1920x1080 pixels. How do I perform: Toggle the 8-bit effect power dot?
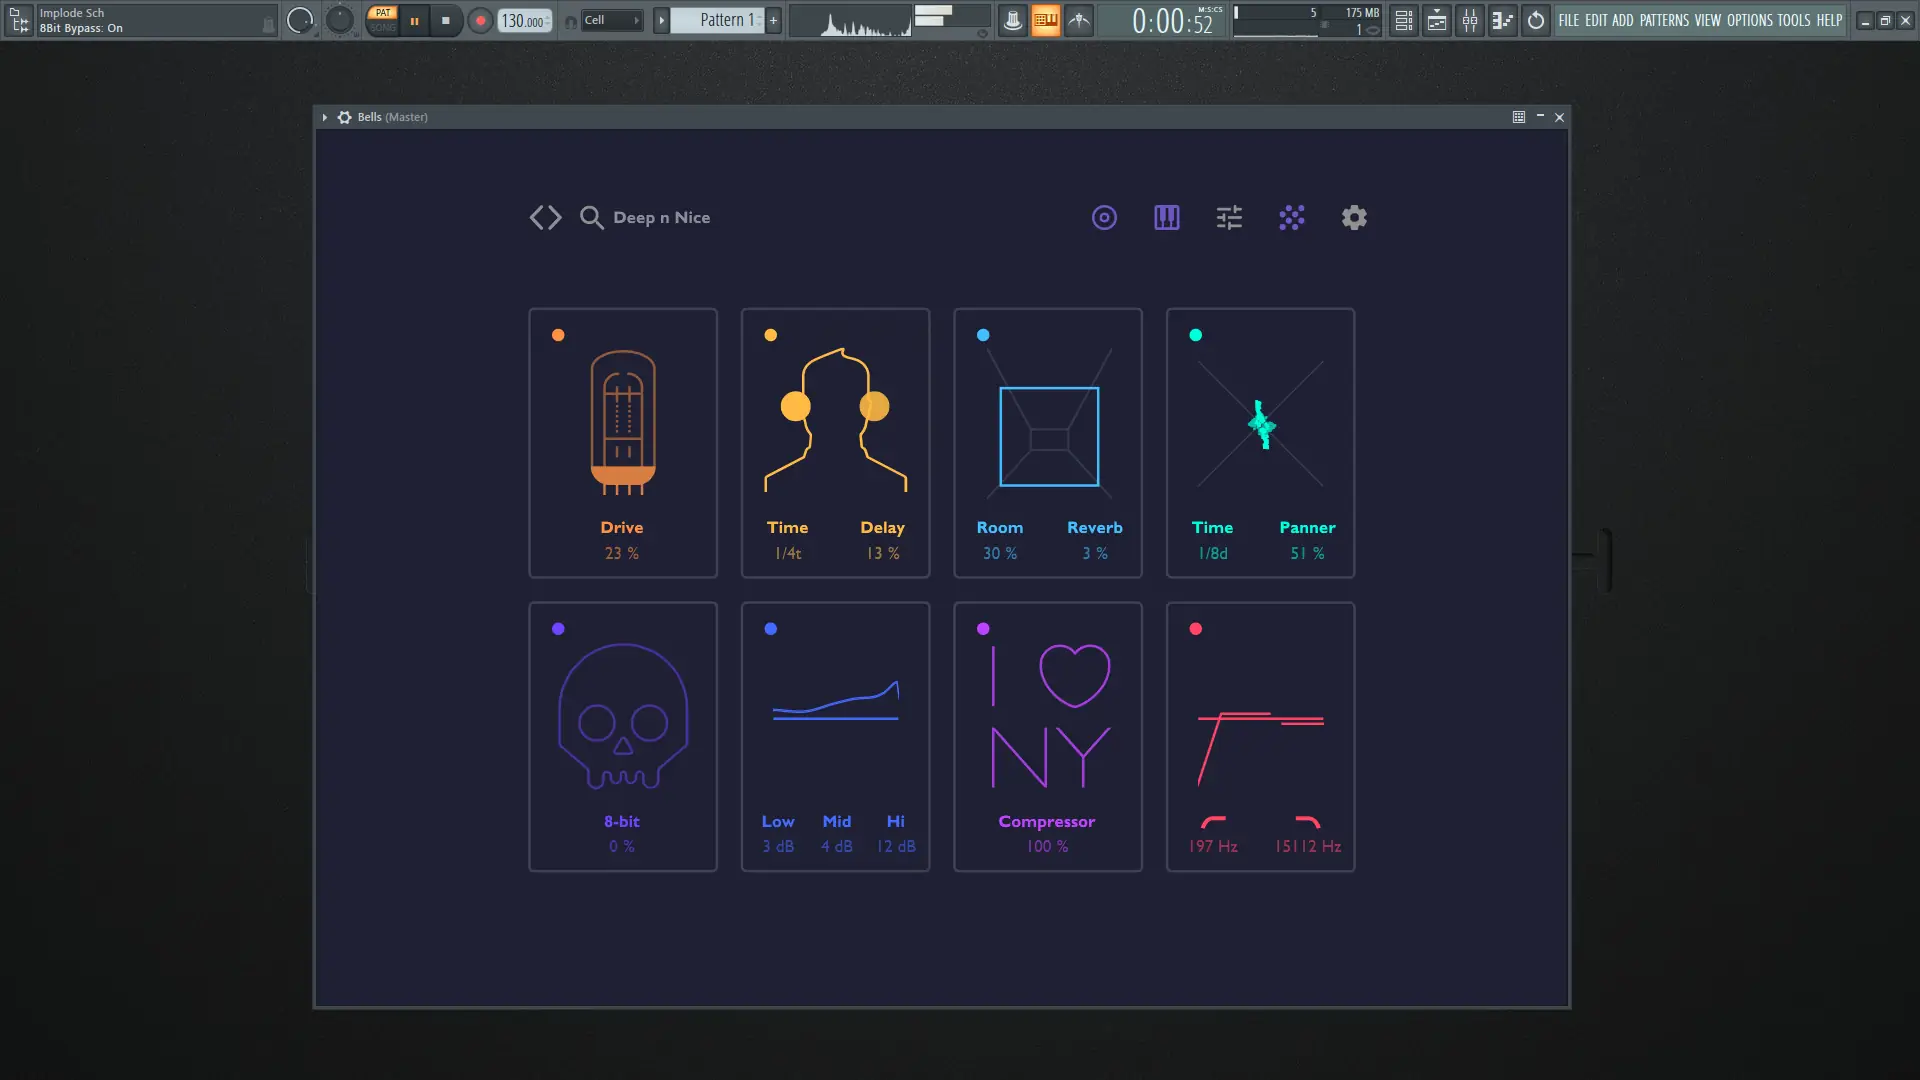pyautogui.click(x=558, y=629)
